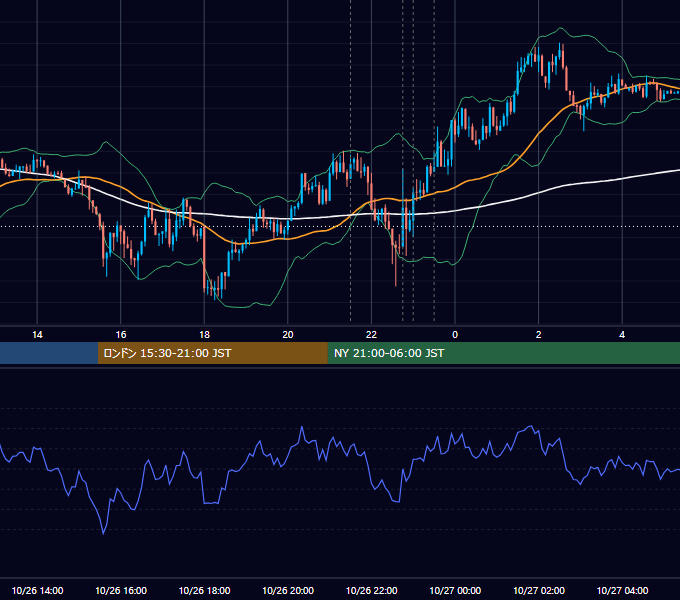Click the 18 hour axis label
This screenshot has height=600, width=680.
pyautogui.click(x=204, y=335)
